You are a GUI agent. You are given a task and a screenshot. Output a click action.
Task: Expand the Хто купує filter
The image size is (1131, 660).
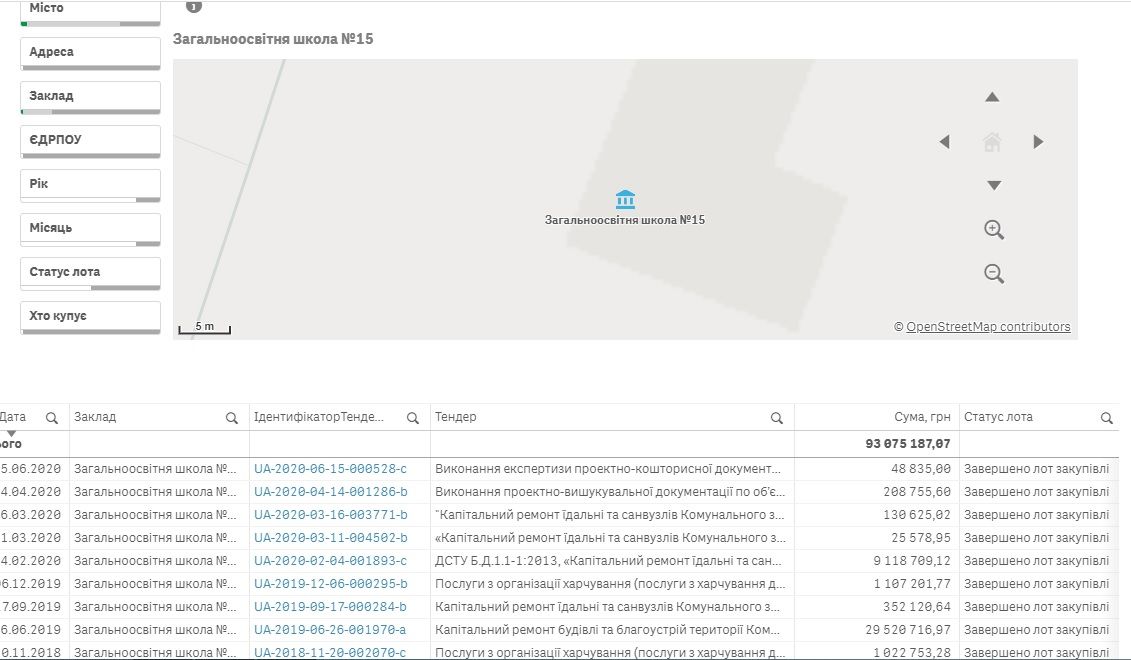pyautogui.click(x=90, y=316)
